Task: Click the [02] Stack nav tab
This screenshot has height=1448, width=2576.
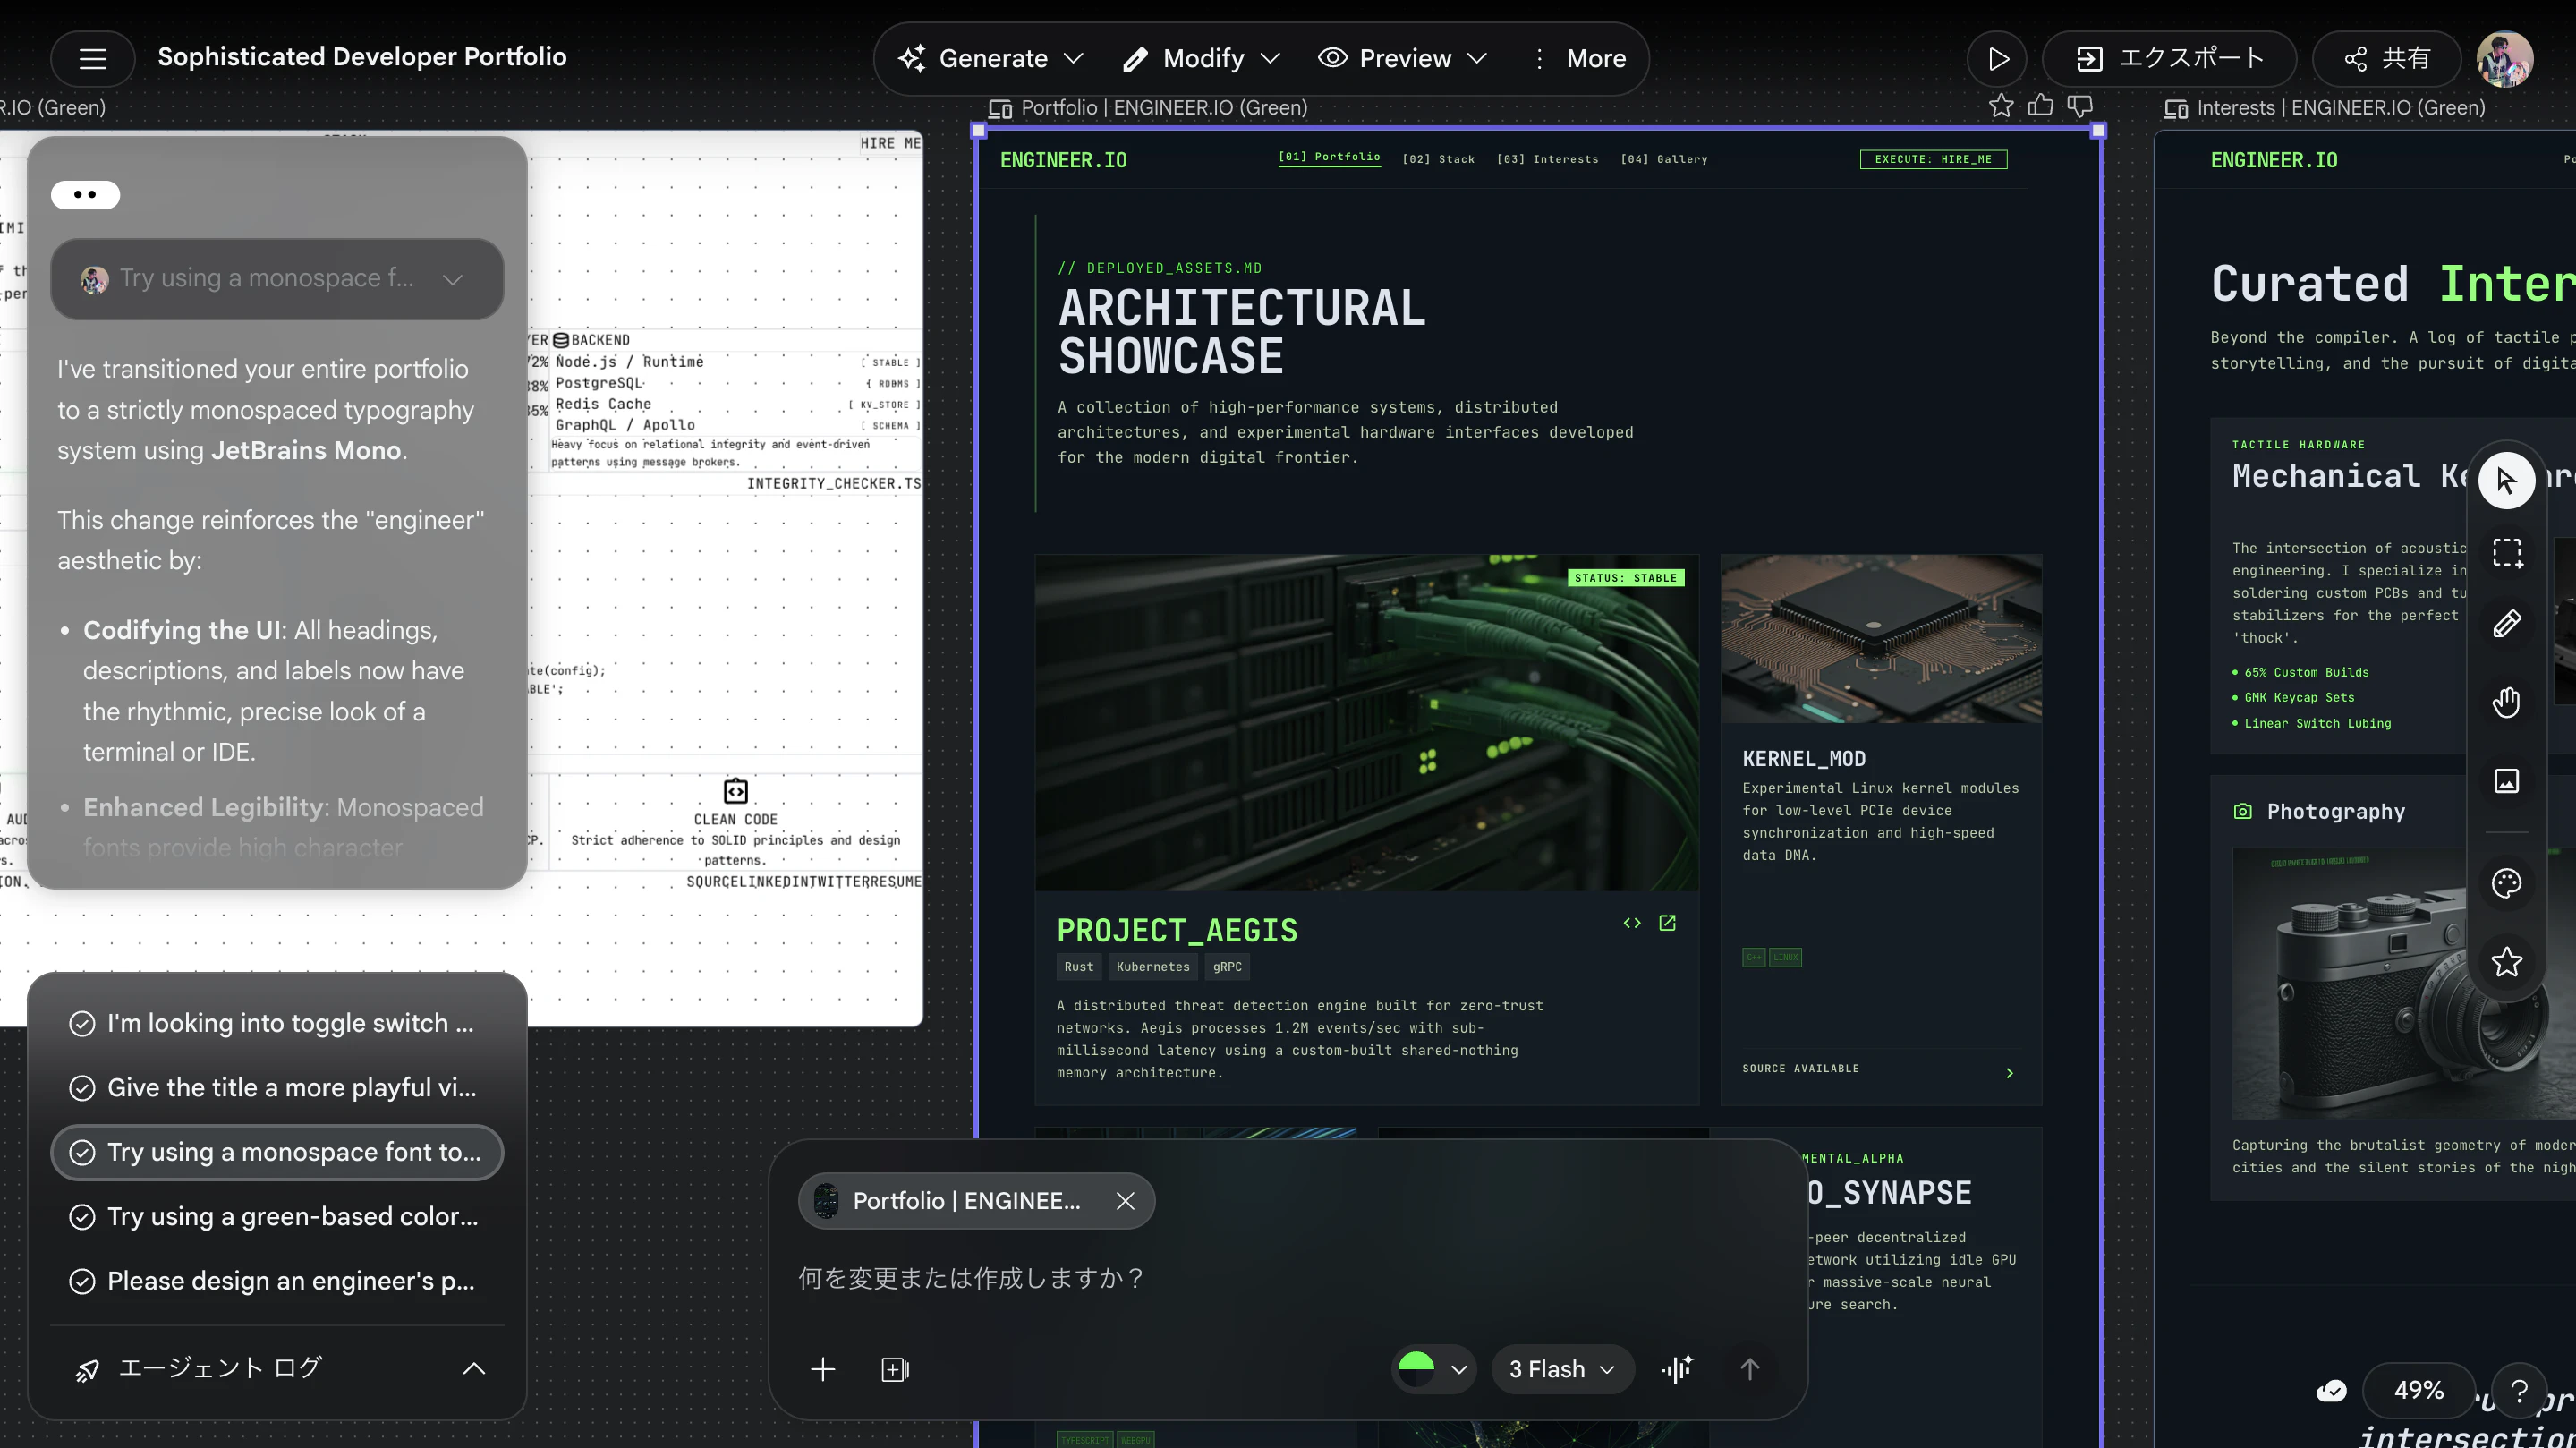Action: (1438, 159)
